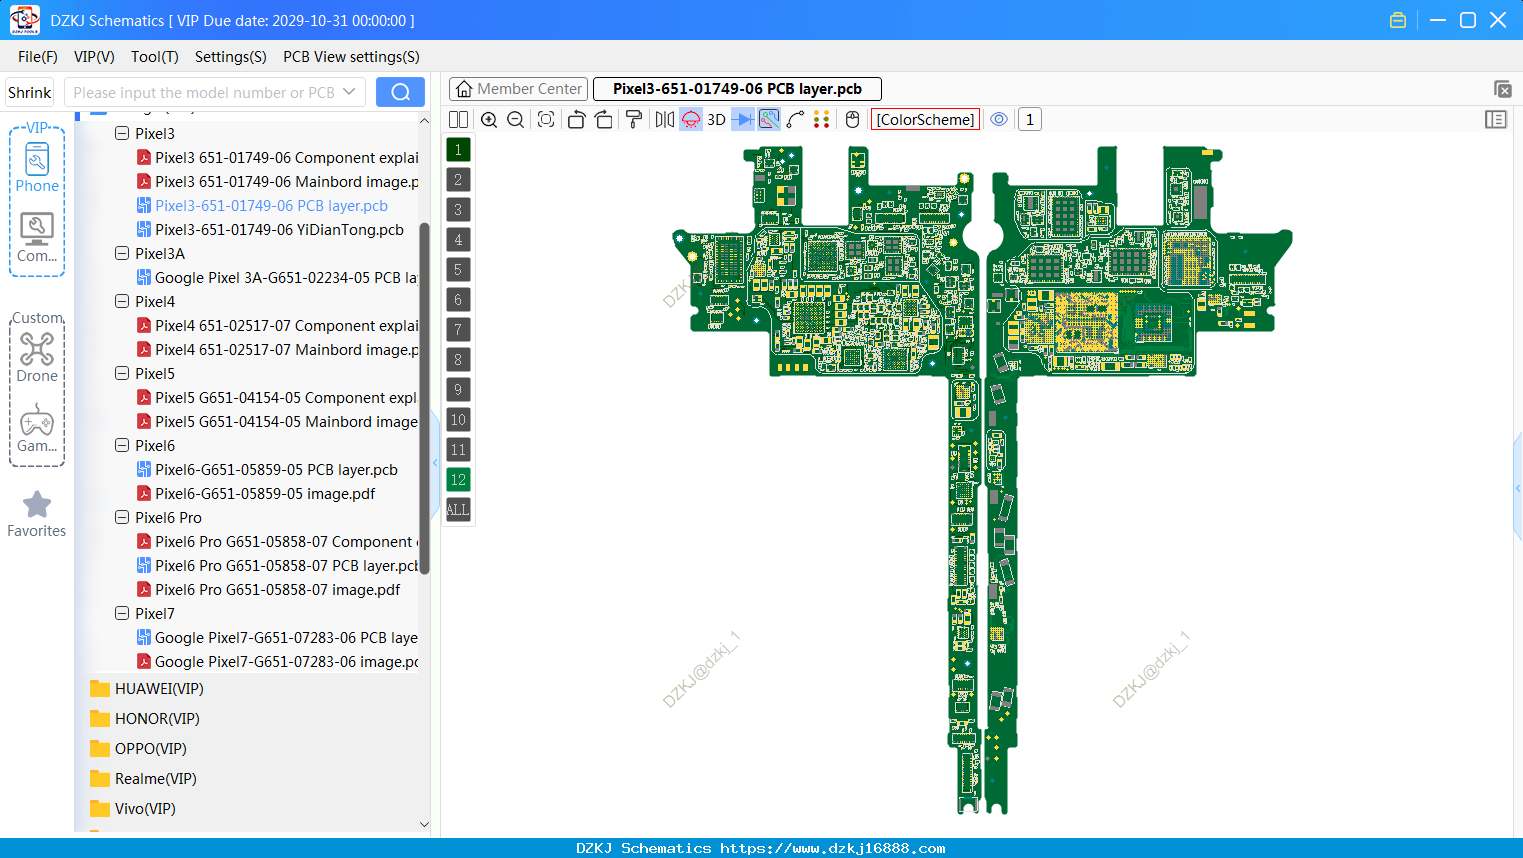Show PCB layer 5
Image resolution: width=1523 pixels, height=858 pixels.
click(458, 270)
